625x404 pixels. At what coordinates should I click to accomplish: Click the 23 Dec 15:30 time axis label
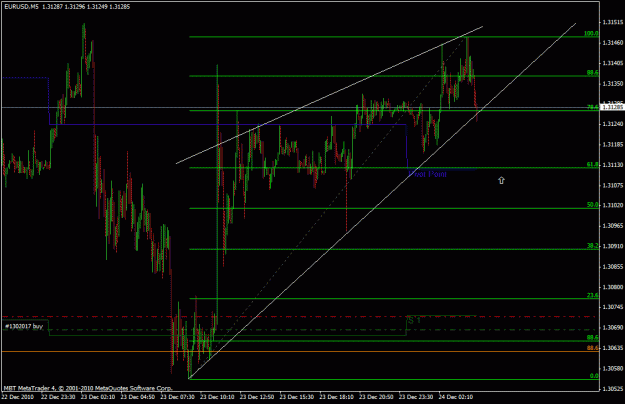297,397
